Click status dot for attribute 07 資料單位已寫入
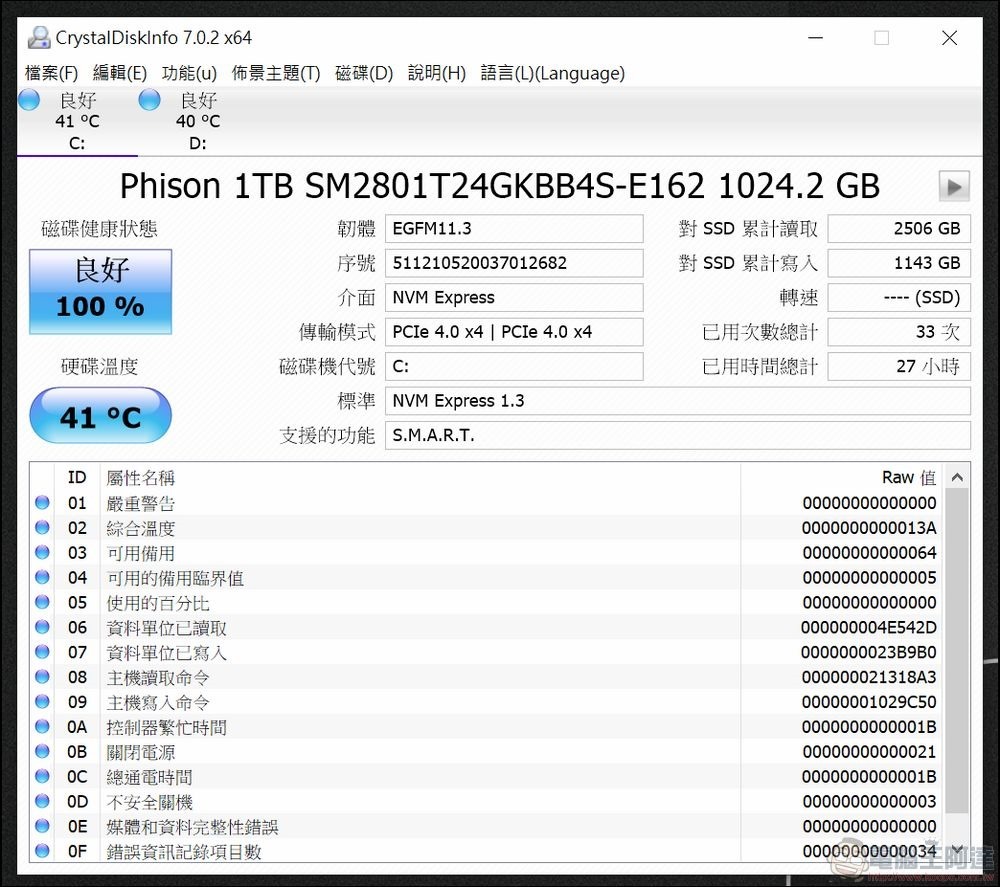Screen dimensions: 1000x887 pyautogui.click(x=43, y=652)
